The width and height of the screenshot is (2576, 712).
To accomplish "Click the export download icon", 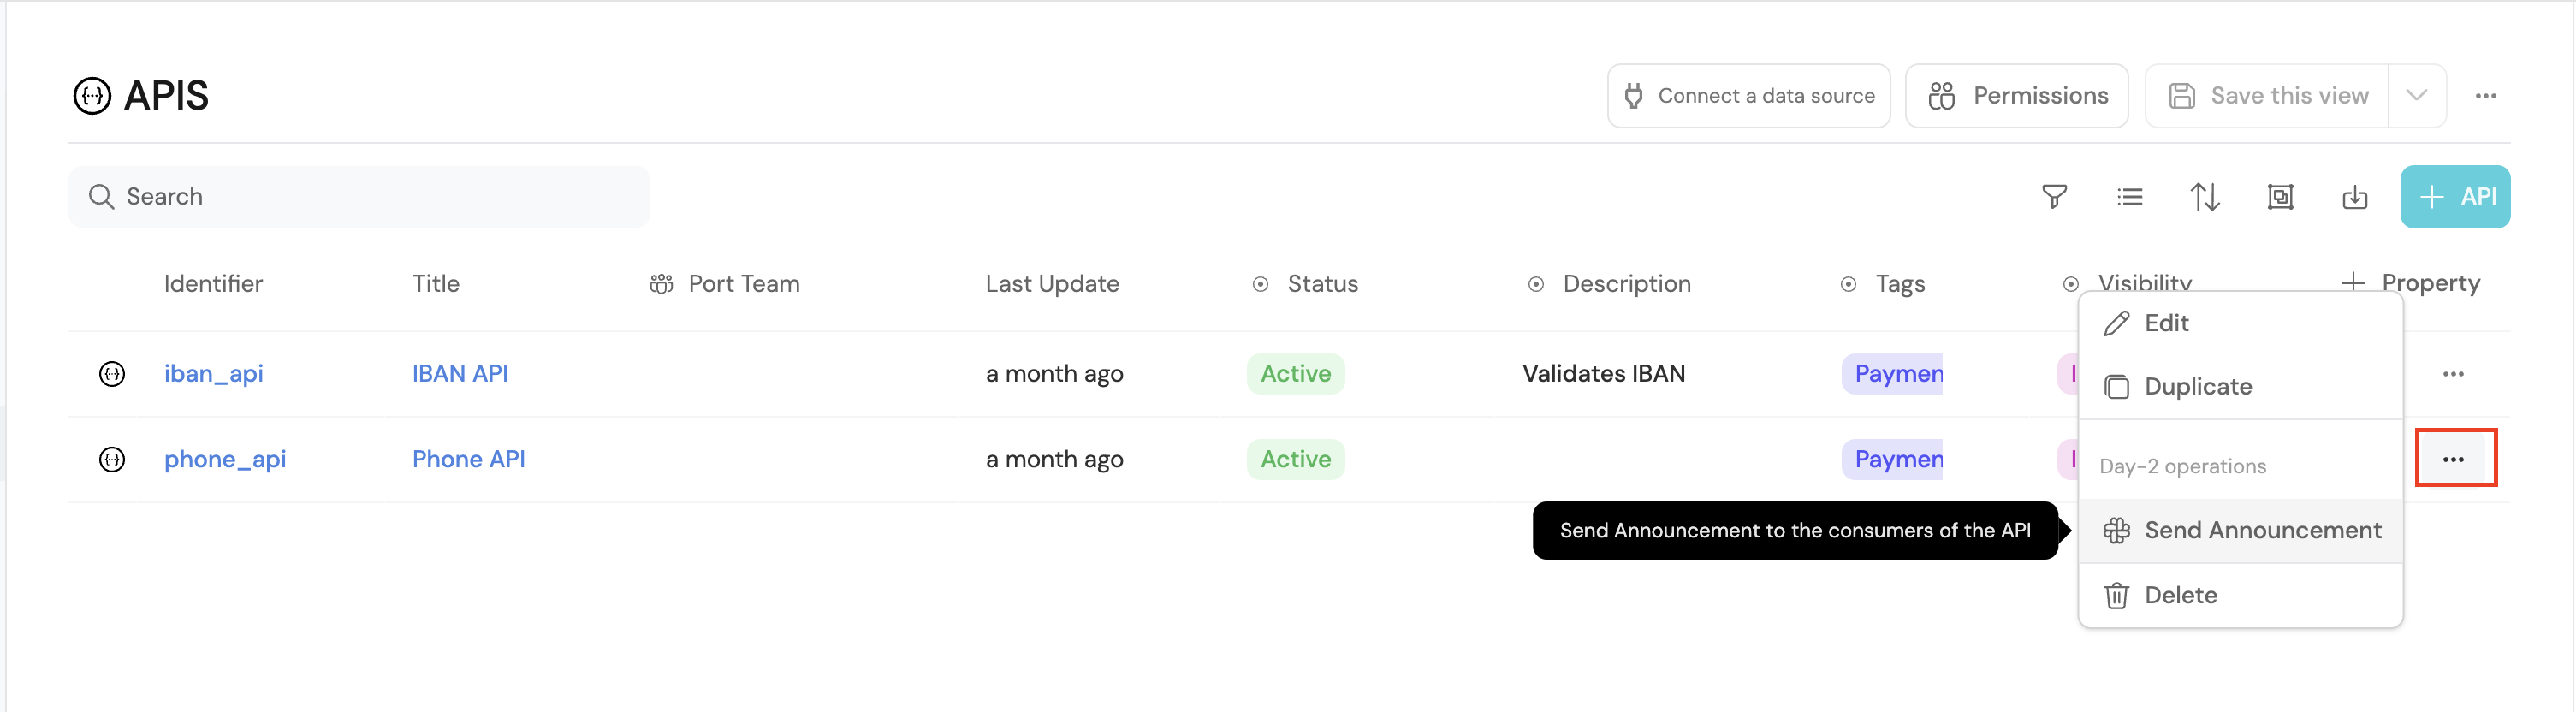I will (x=2355, y=196).
